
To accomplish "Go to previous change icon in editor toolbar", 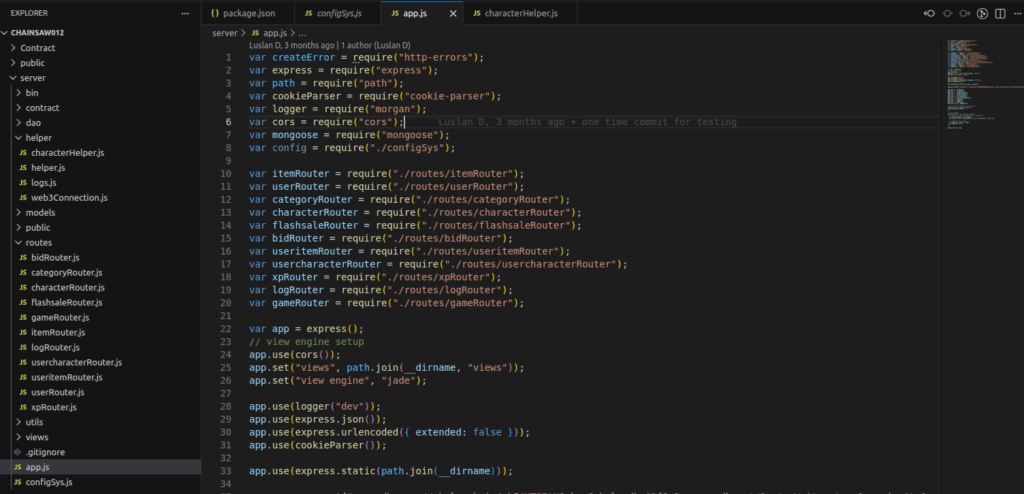I will [x=929, y=13].
